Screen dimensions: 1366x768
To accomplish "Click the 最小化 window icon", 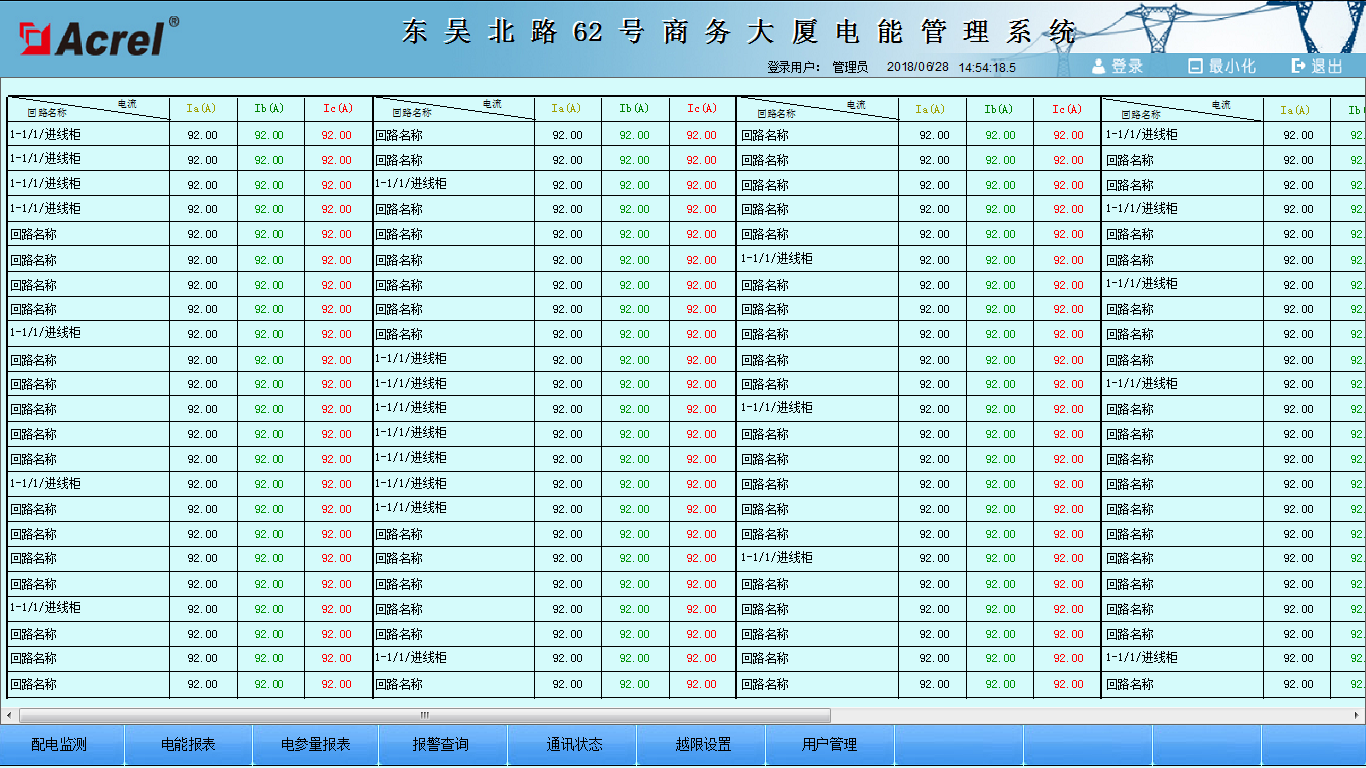I will click(1195, 66).
